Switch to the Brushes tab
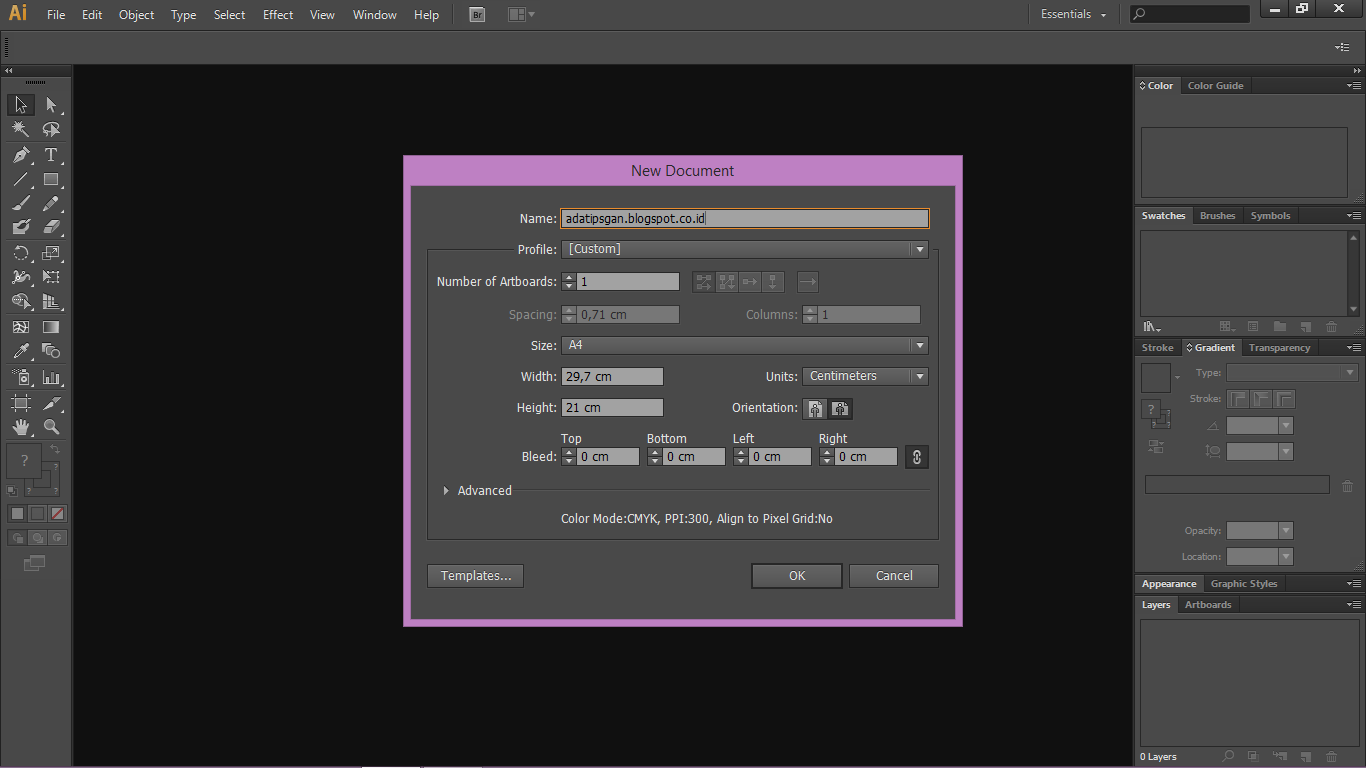 pos(1217,215)
